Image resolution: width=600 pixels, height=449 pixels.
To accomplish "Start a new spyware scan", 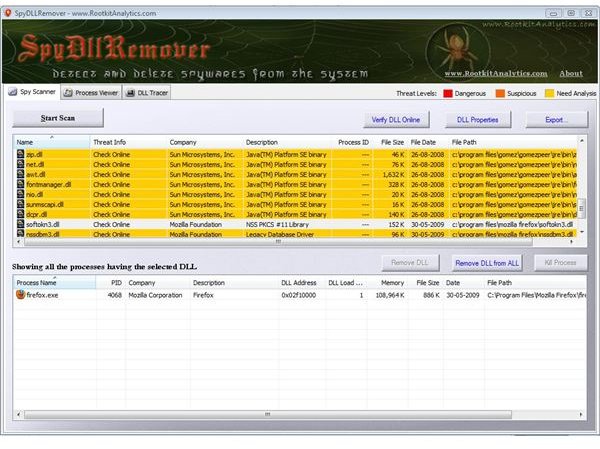I will coord(58,118).
